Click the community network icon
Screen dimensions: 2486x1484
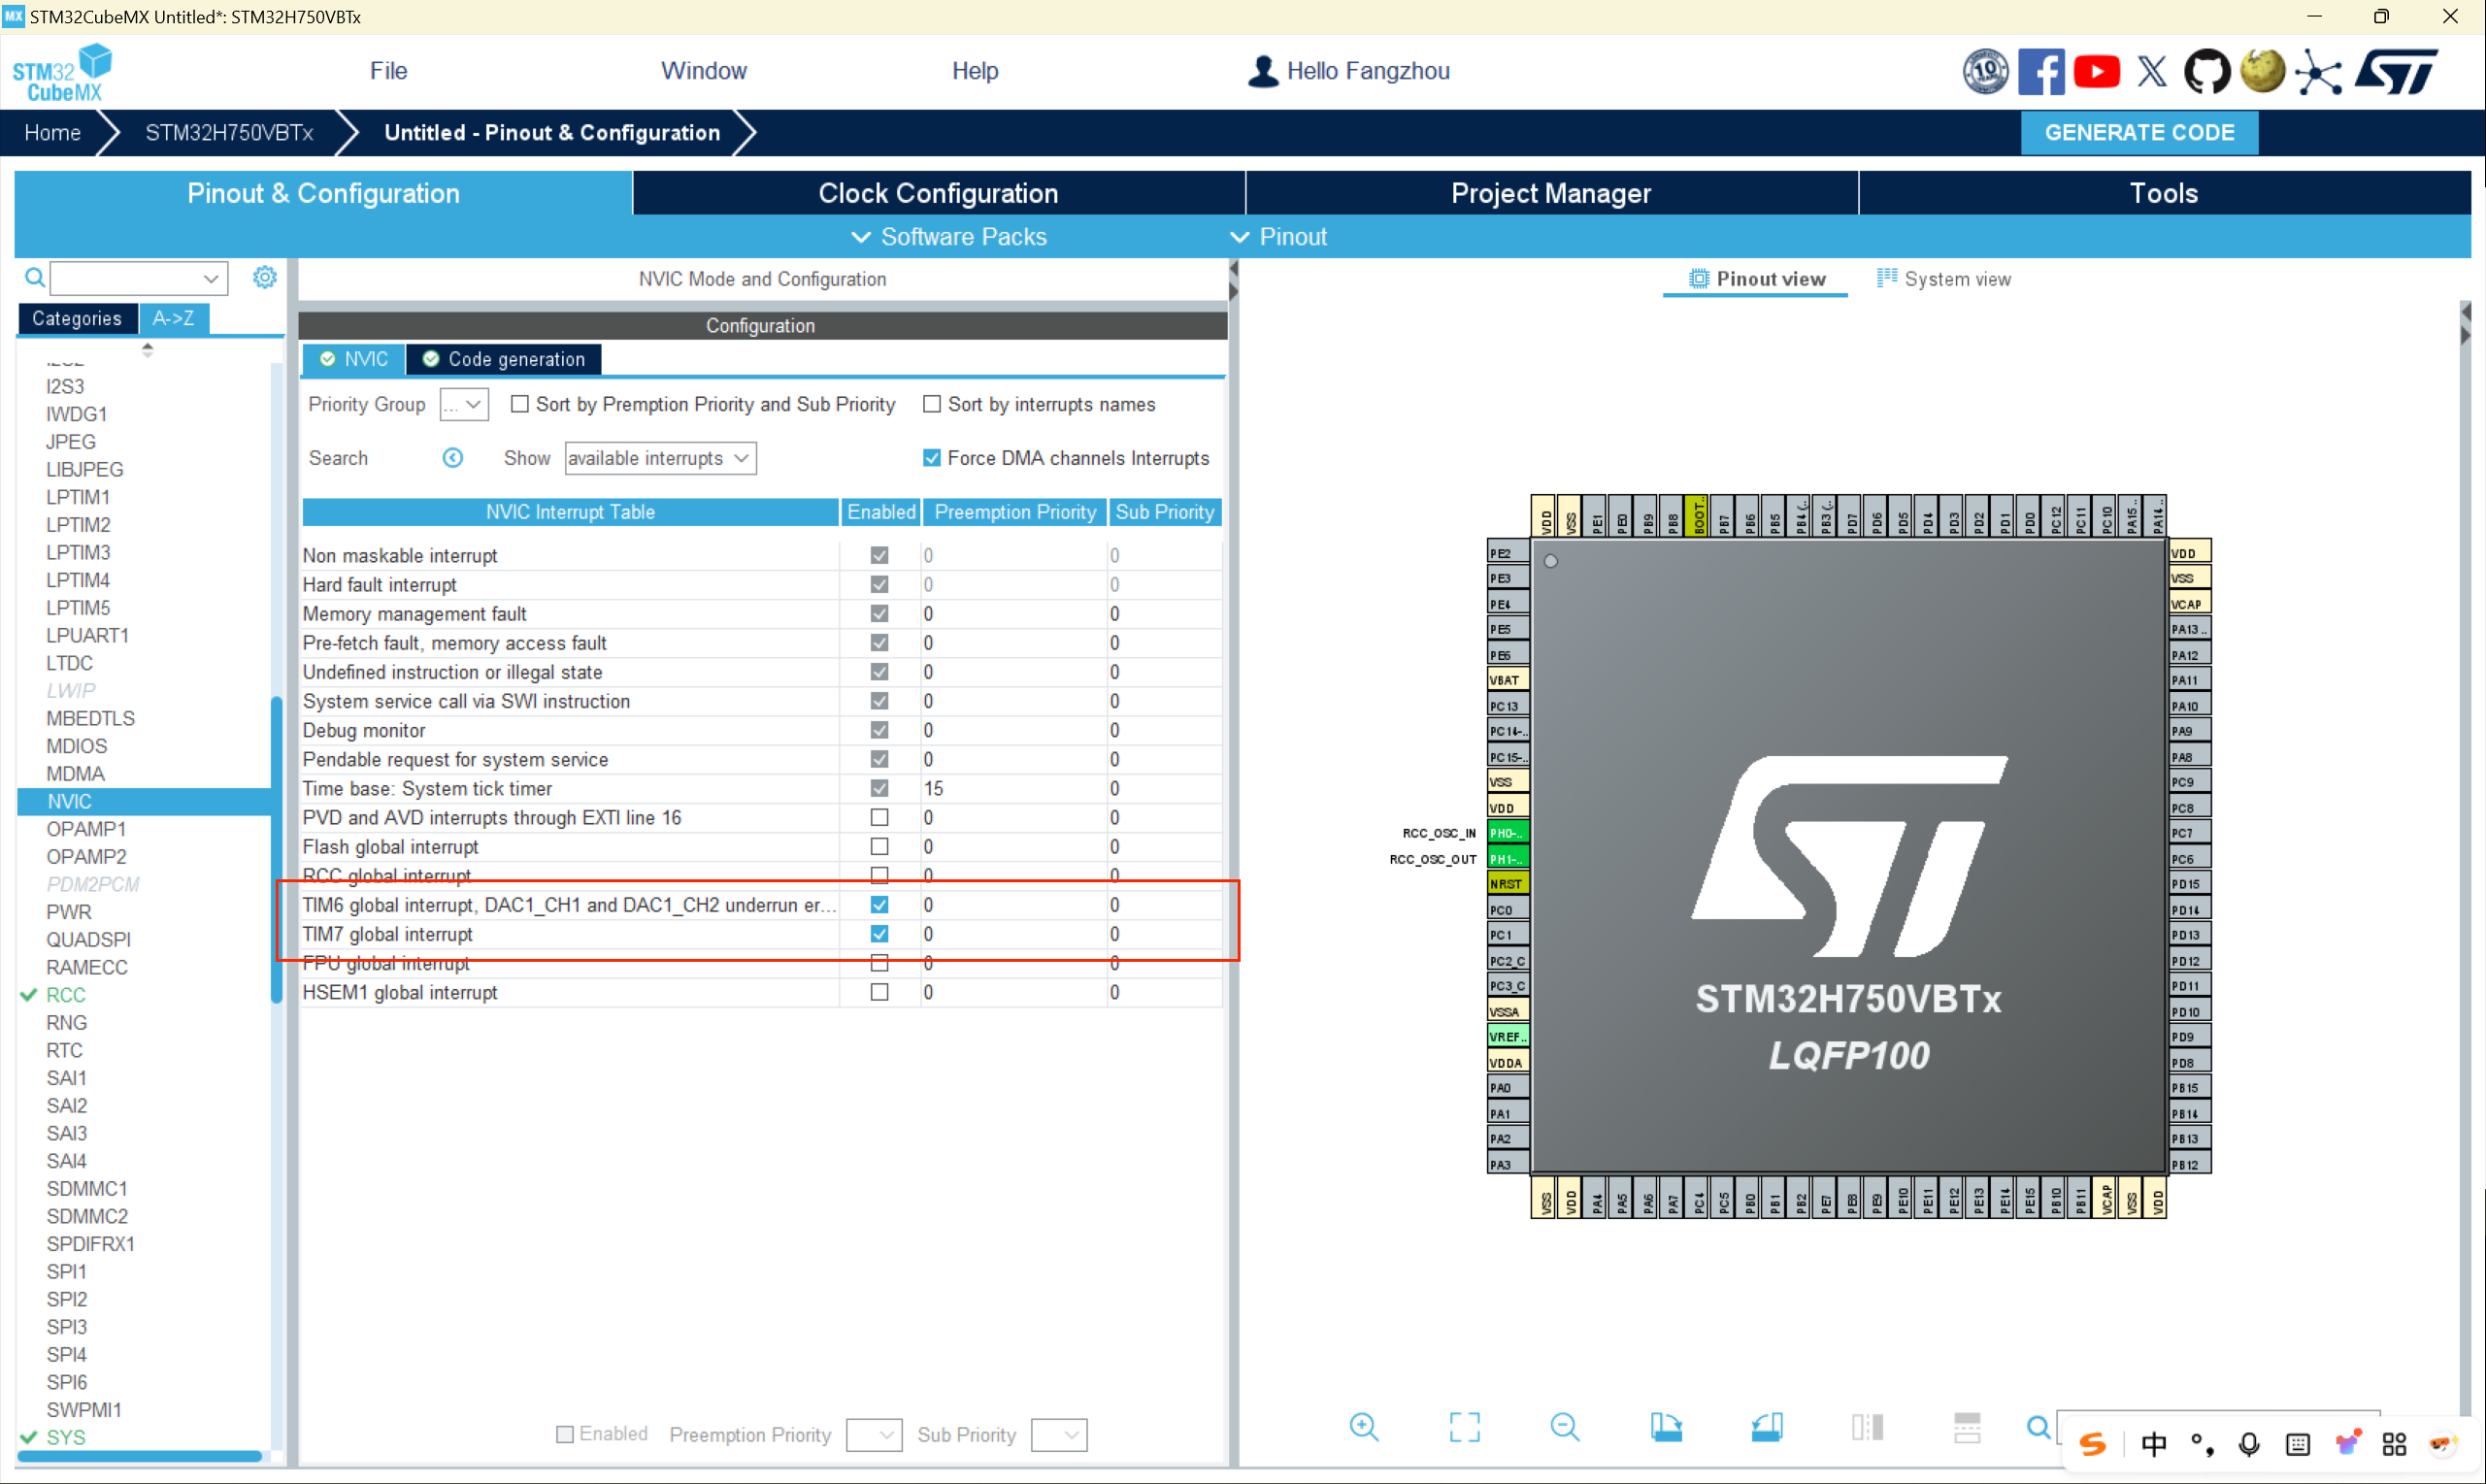coord(2318,71)
